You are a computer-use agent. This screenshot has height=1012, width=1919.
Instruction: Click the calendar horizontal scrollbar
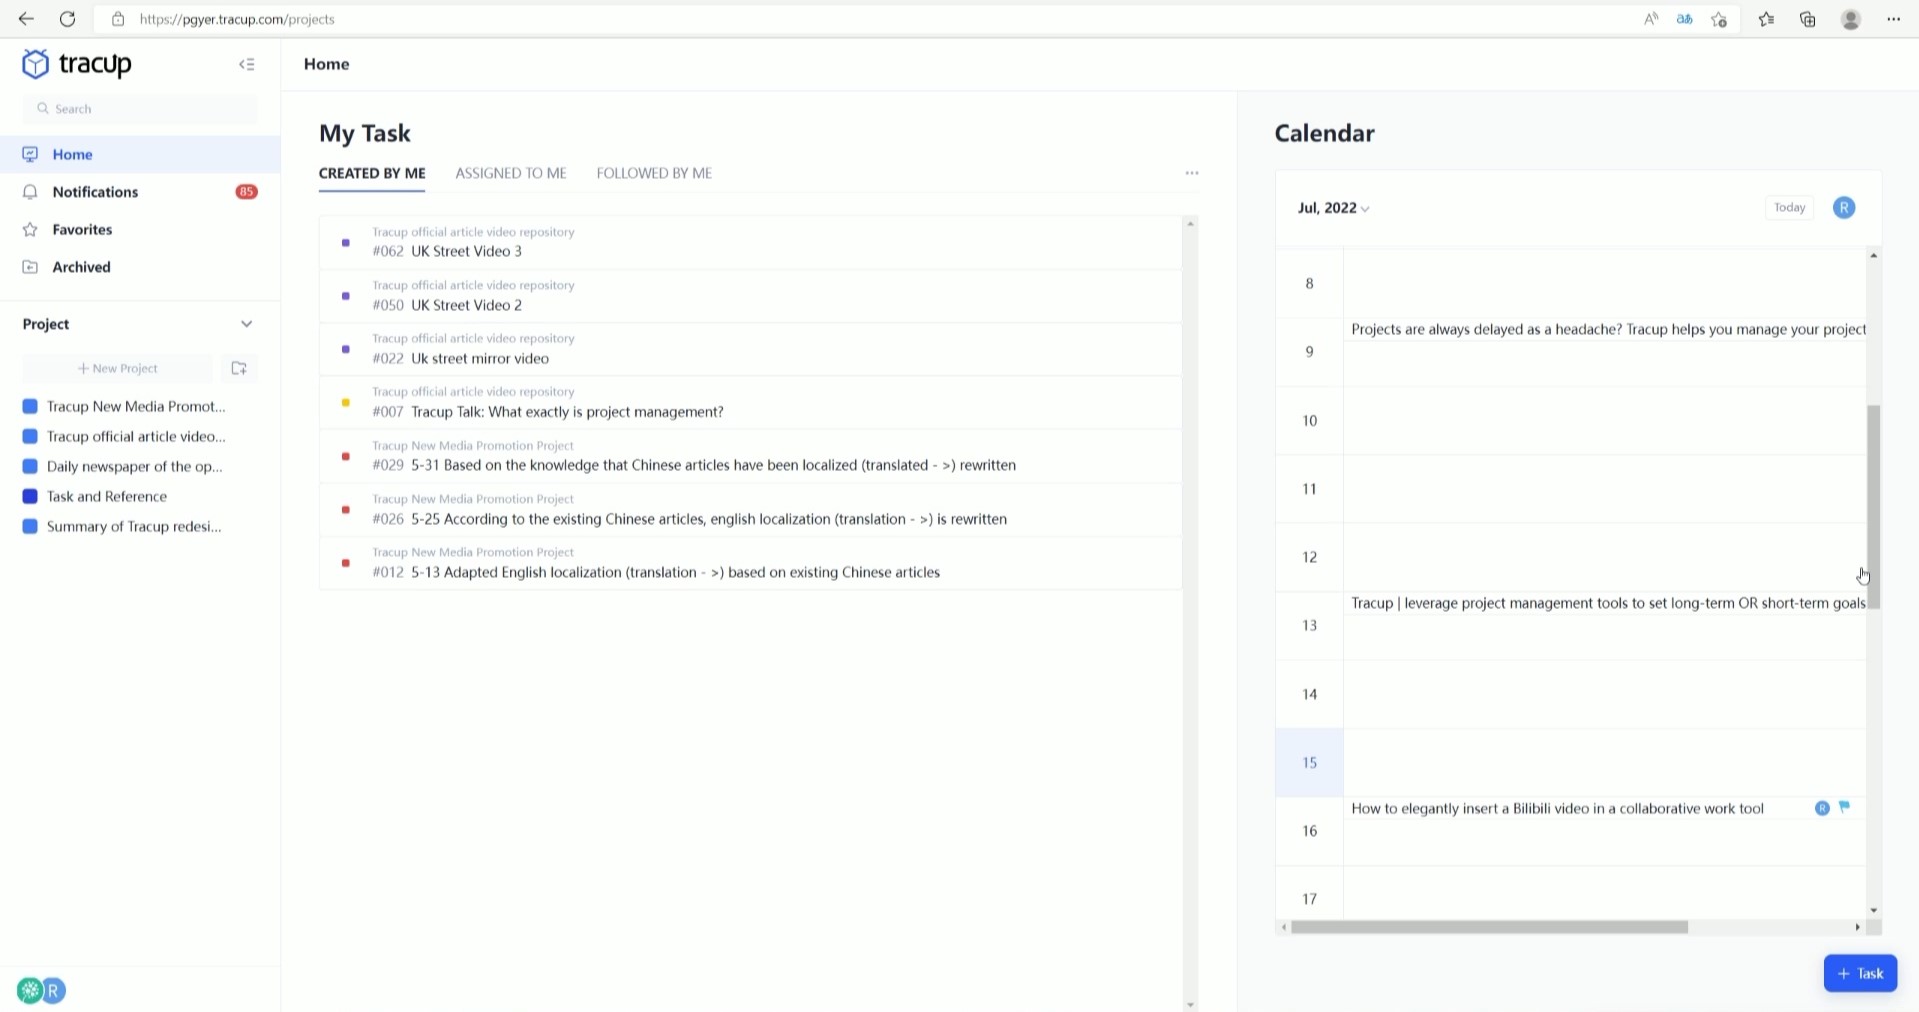pyautogui.click(x=1488, y=927)
